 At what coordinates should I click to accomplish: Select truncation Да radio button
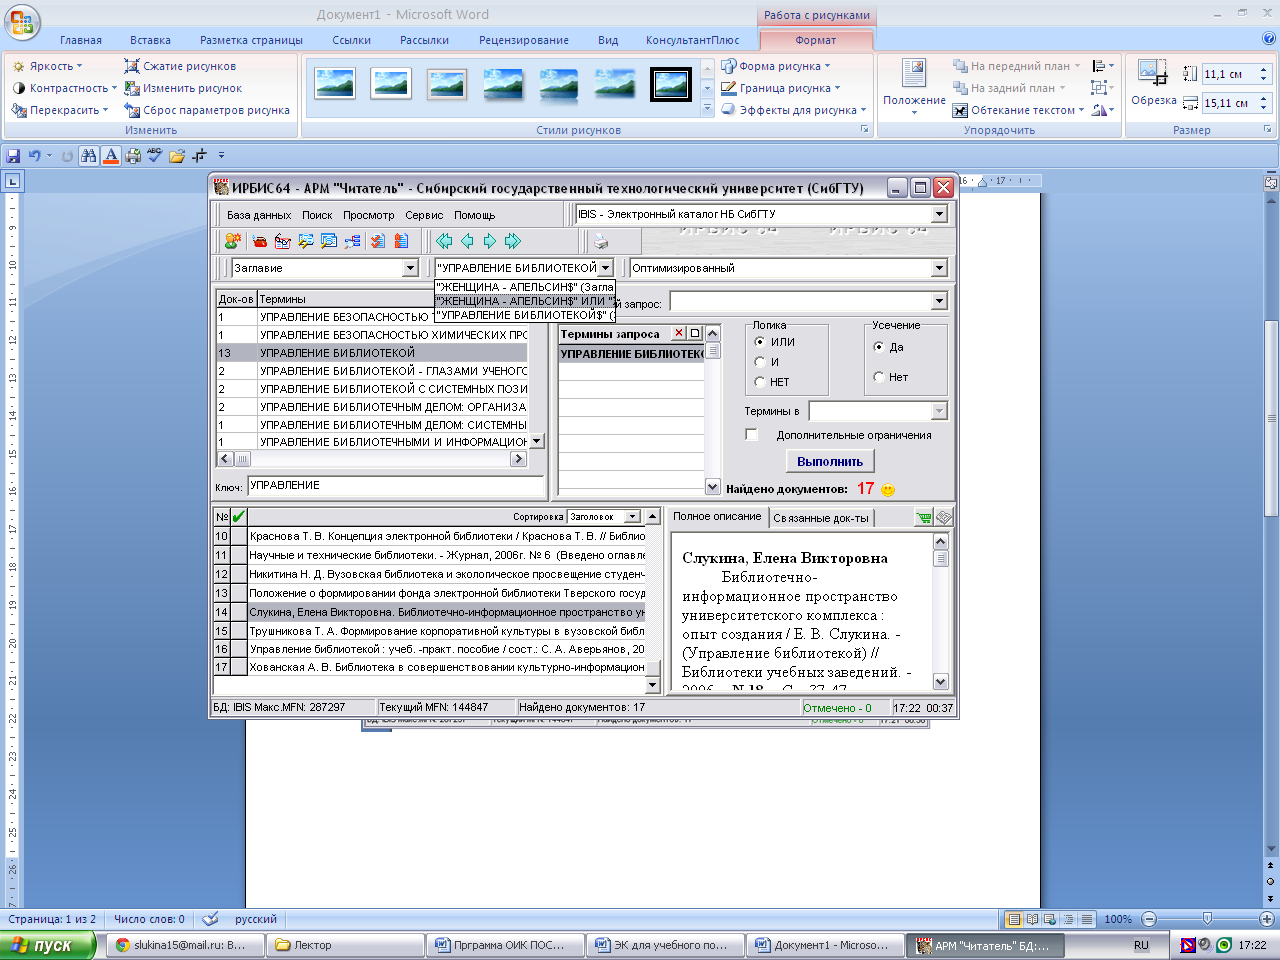tap(879, 347)
